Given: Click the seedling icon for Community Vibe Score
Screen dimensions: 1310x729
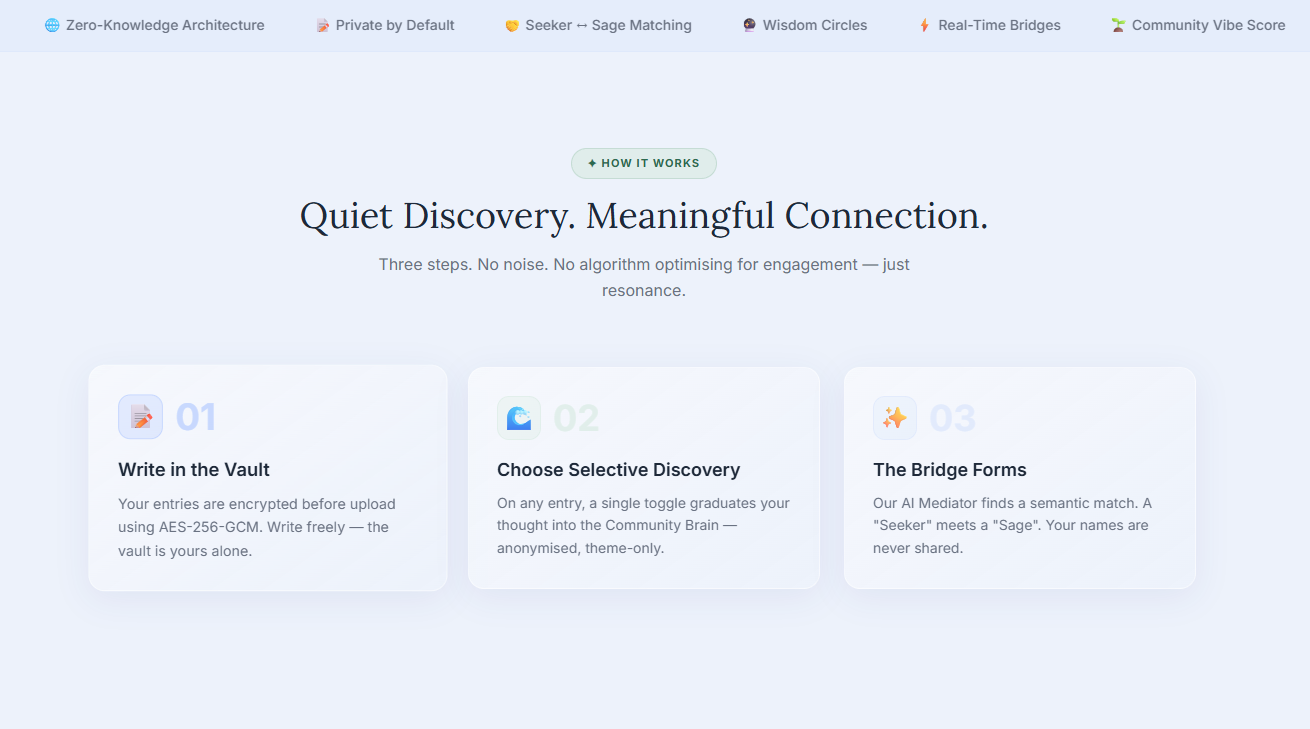Looking at the screenshot, I should pyautogui.click(x=1116, y=24).
